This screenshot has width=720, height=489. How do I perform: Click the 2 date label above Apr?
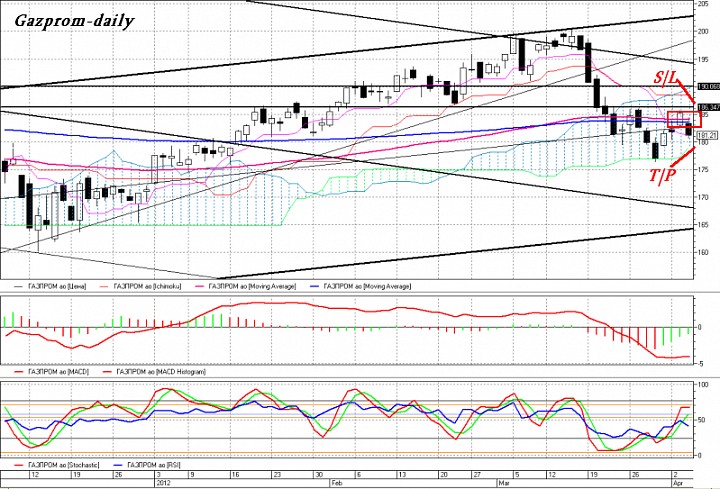click(x=675, y=475)
